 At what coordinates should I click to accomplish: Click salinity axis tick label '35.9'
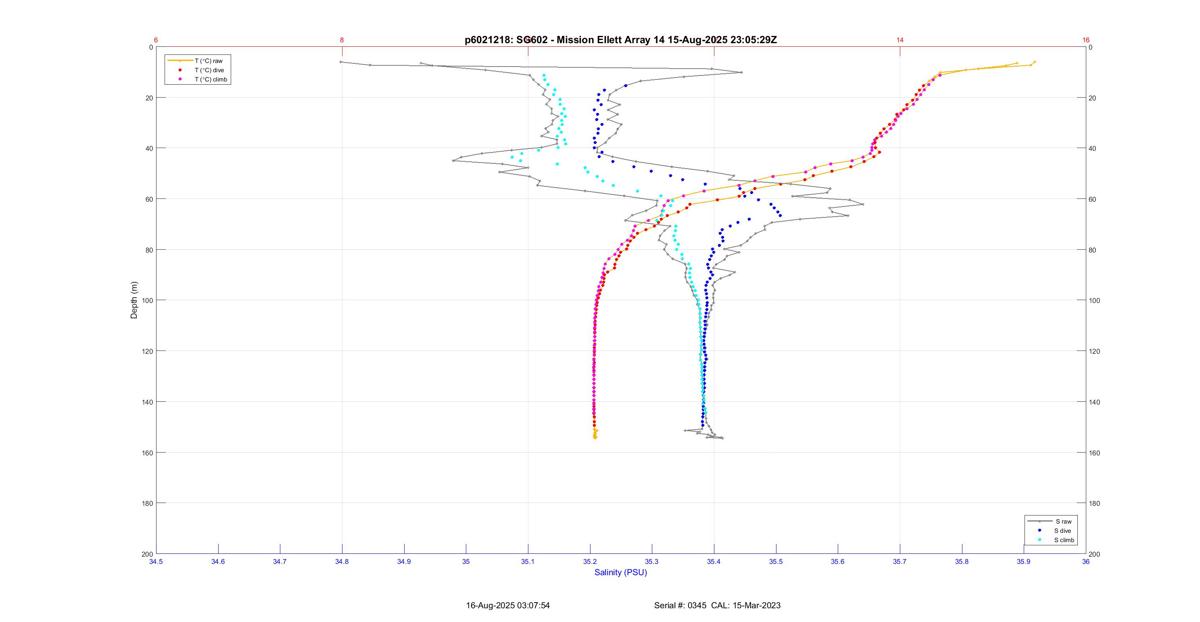(1024, 562)
